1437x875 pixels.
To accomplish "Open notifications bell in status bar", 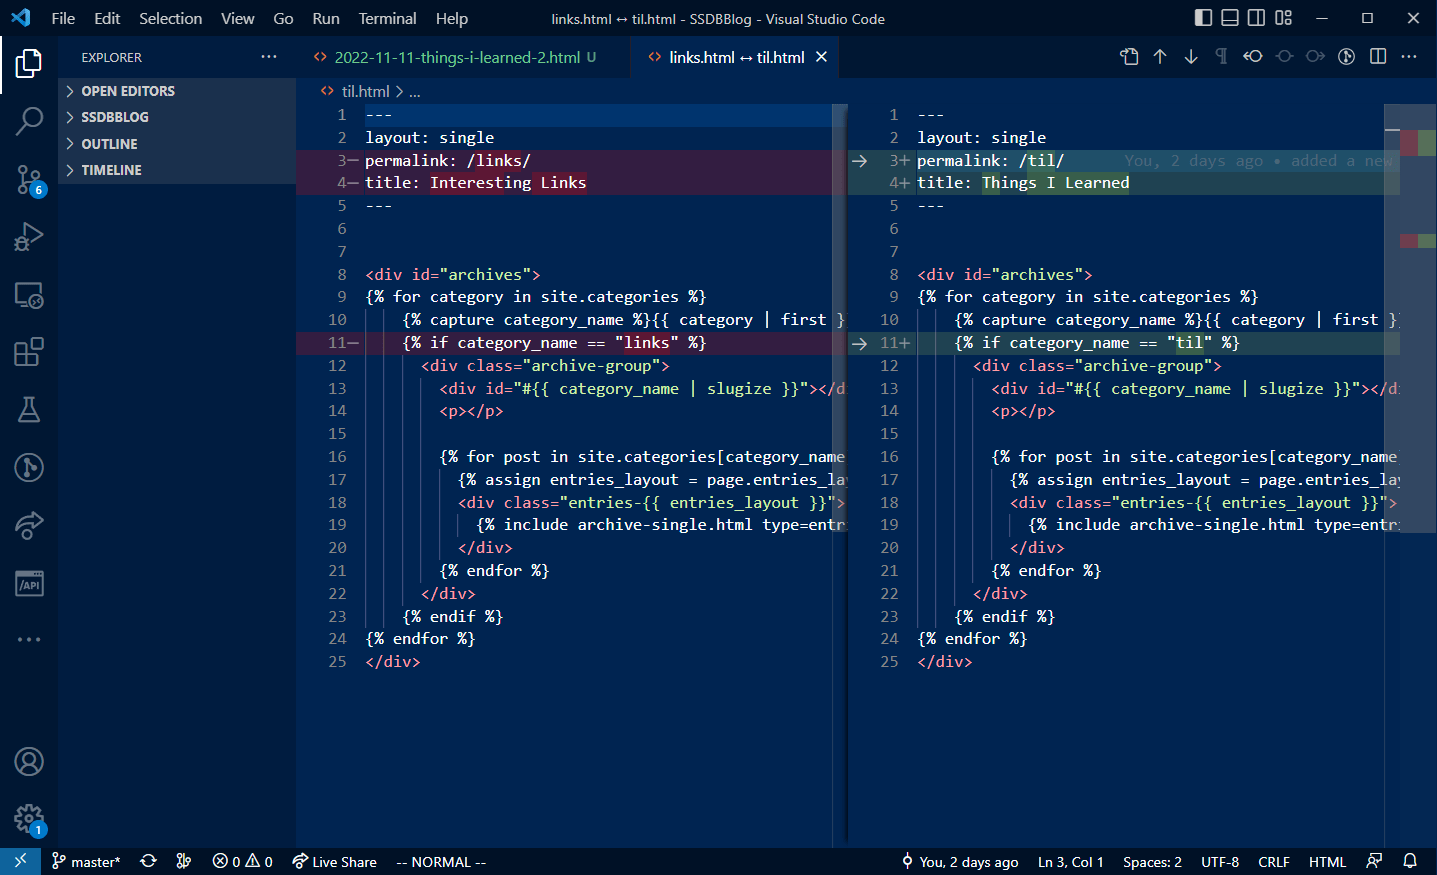I will point(1410,861).
